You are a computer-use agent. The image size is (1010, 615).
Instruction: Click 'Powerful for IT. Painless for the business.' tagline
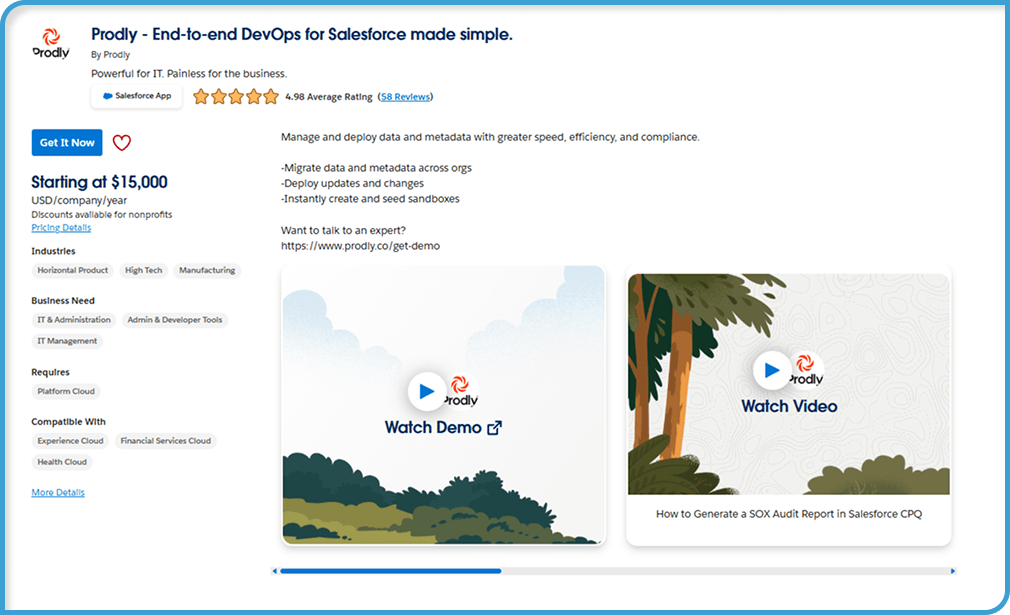click(189, 73)
